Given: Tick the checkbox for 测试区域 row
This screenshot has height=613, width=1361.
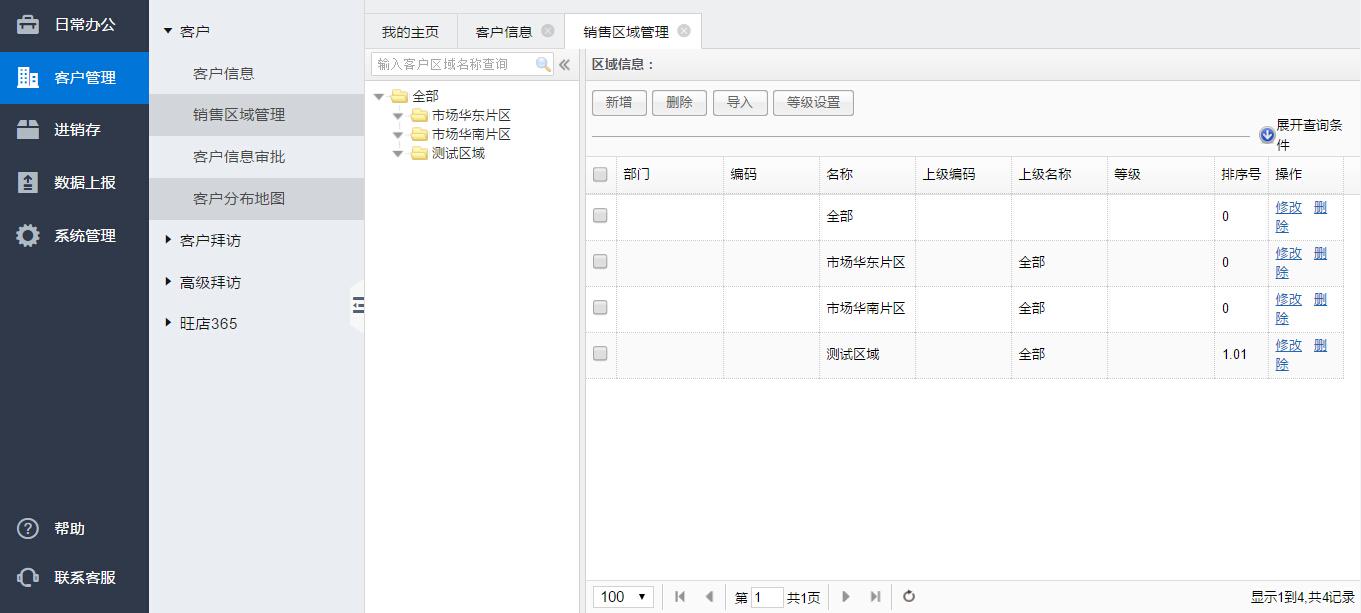Looking at the screenshot, I should pos(600,354).
